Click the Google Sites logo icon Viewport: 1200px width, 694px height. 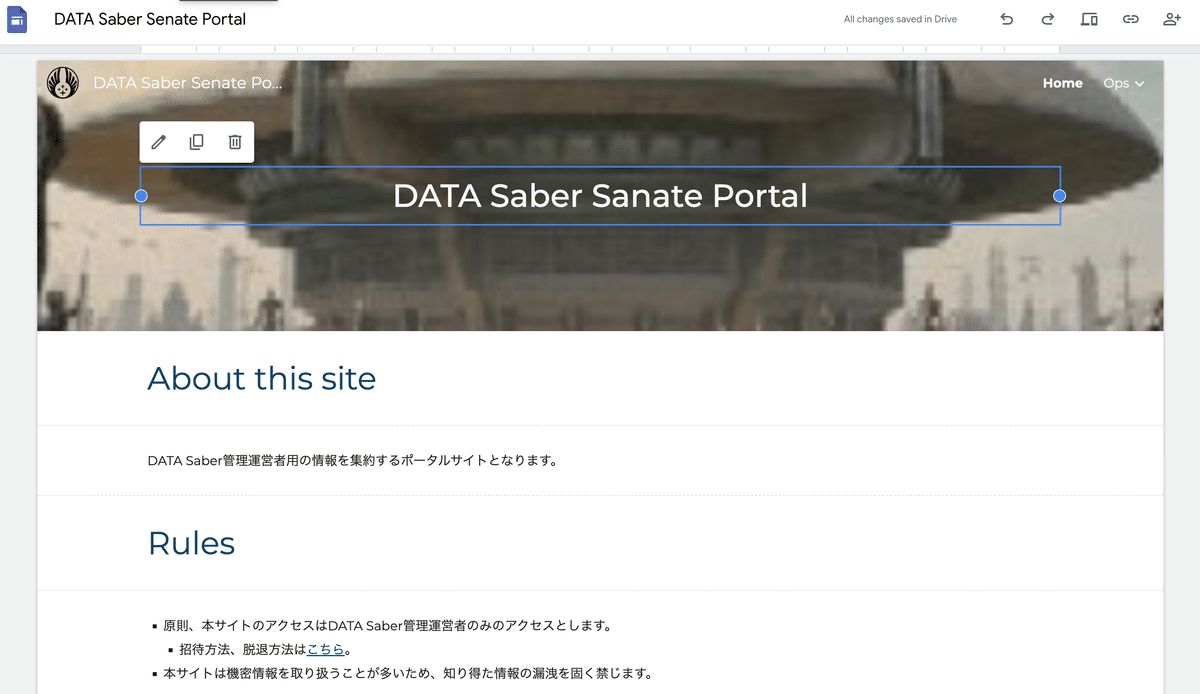click(x=16, y=19)
